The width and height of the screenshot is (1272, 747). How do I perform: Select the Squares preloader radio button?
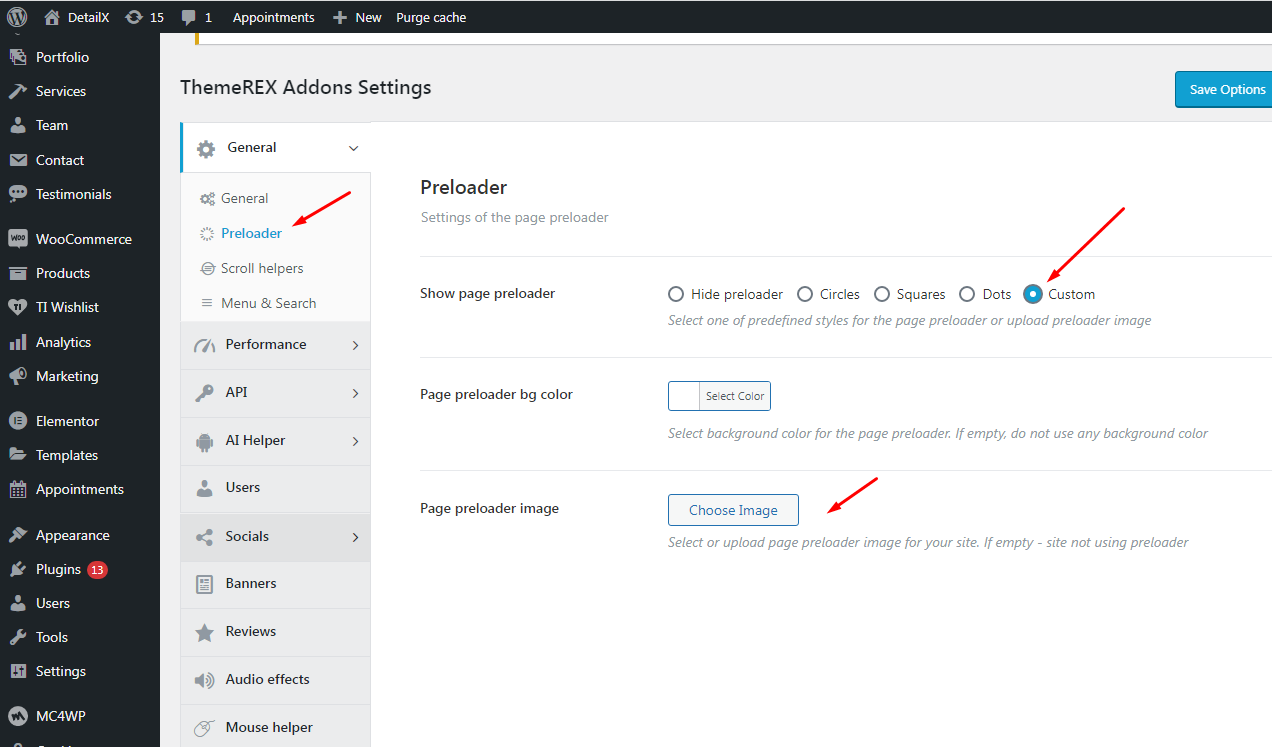[x=882, y=294]
